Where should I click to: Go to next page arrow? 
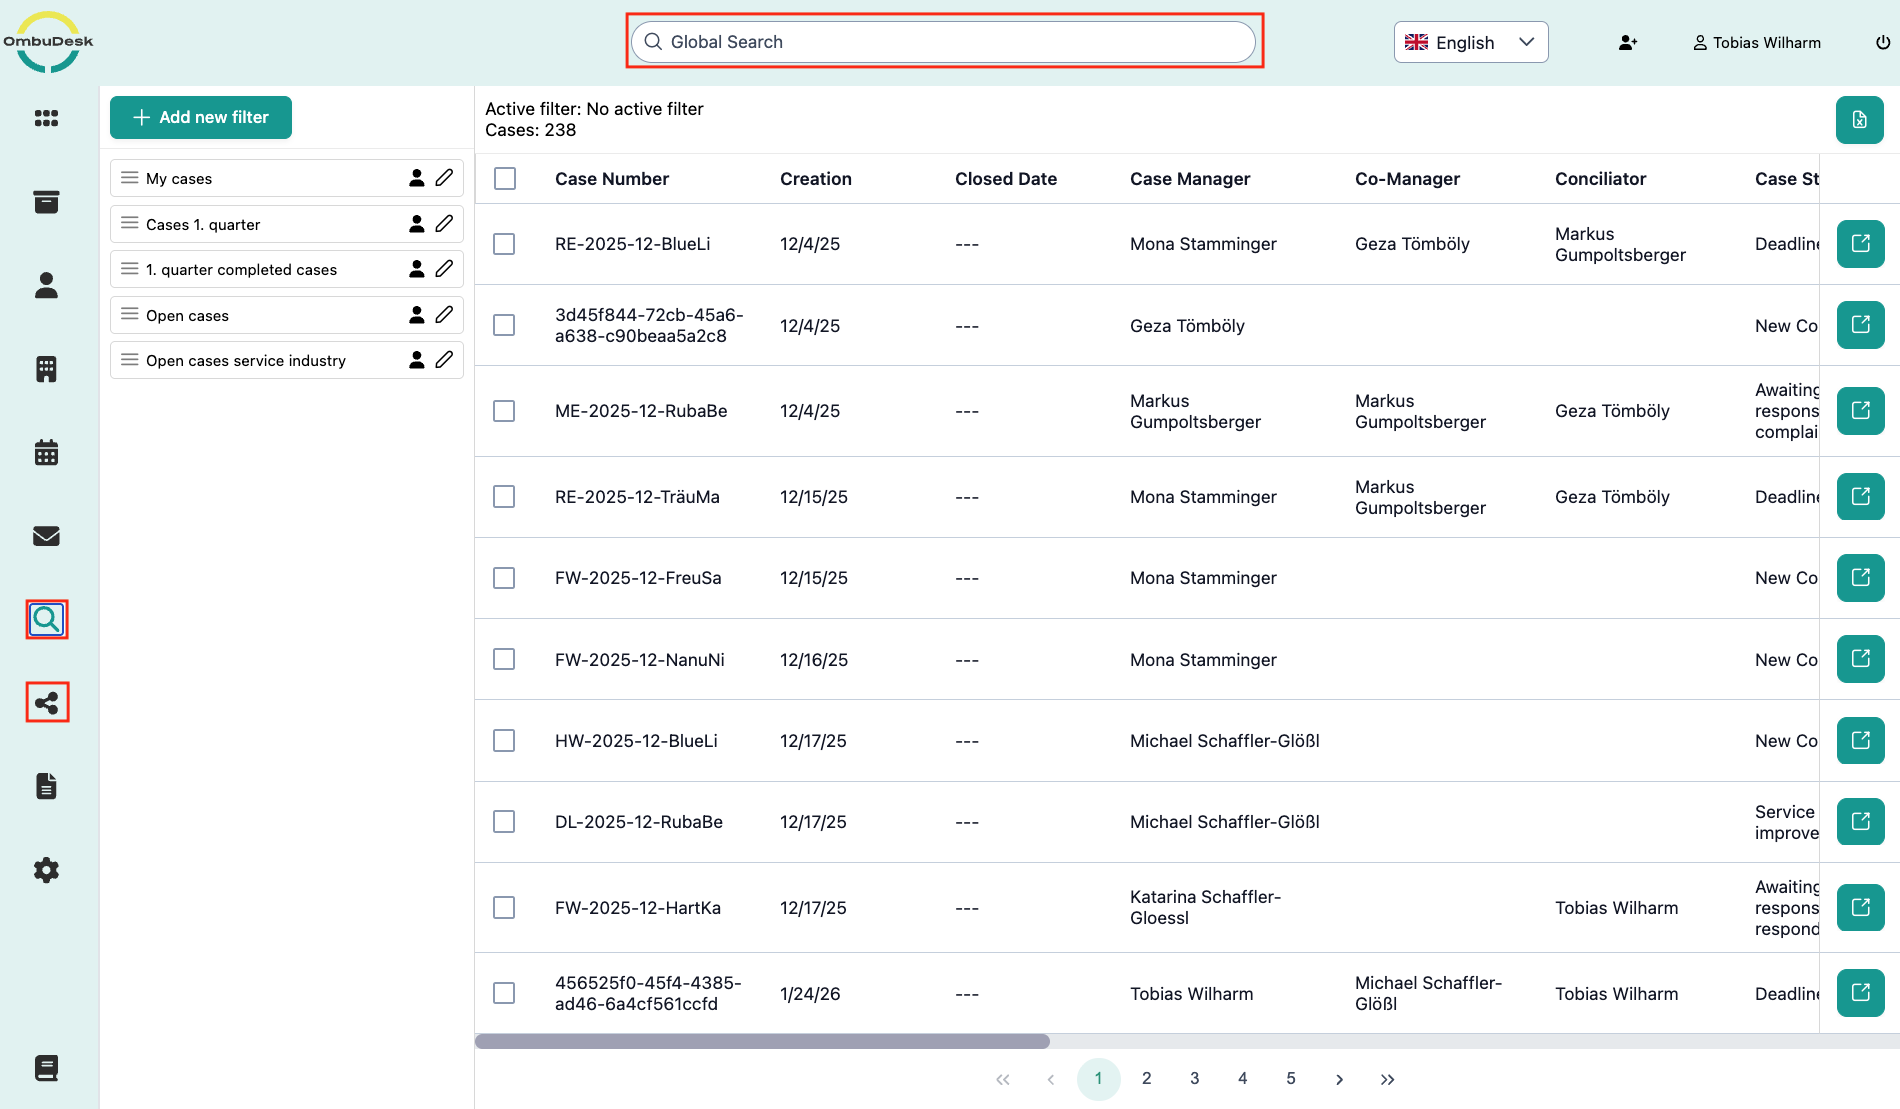(1339, 1079)
